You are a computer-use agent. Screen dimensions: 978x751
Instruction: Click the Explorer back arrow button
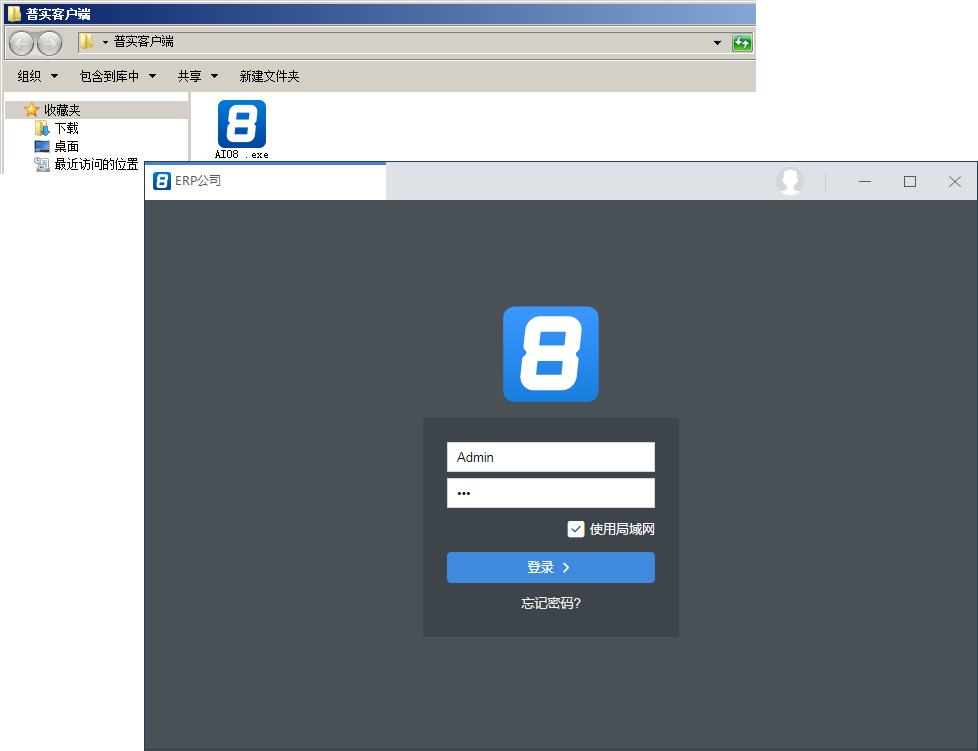[x=22, y=43]
